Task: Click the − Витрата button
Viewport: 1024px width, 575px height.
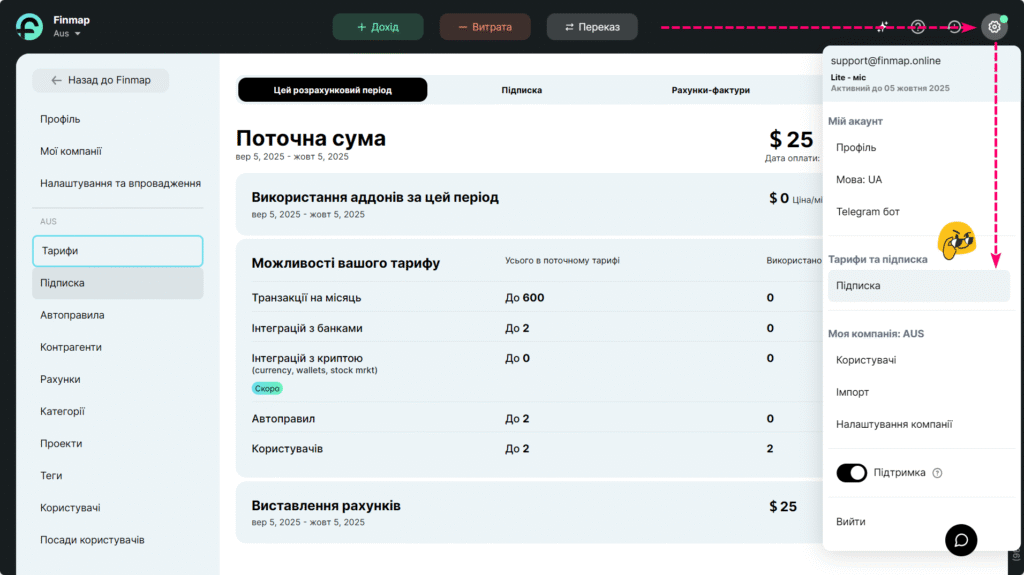Action: point(485,27)
